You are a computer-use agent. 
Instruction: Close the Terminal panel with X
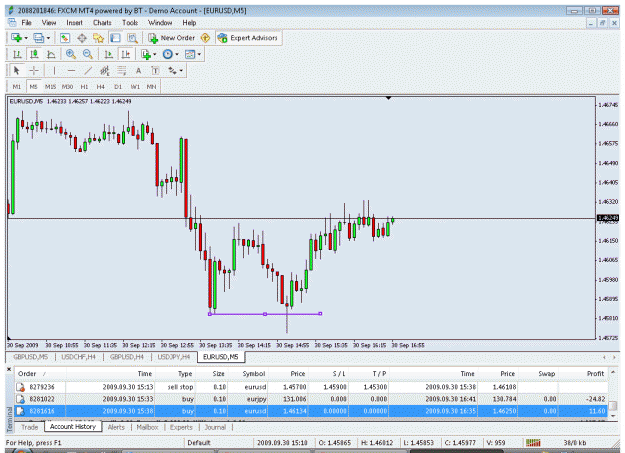(x=9, y=370)
